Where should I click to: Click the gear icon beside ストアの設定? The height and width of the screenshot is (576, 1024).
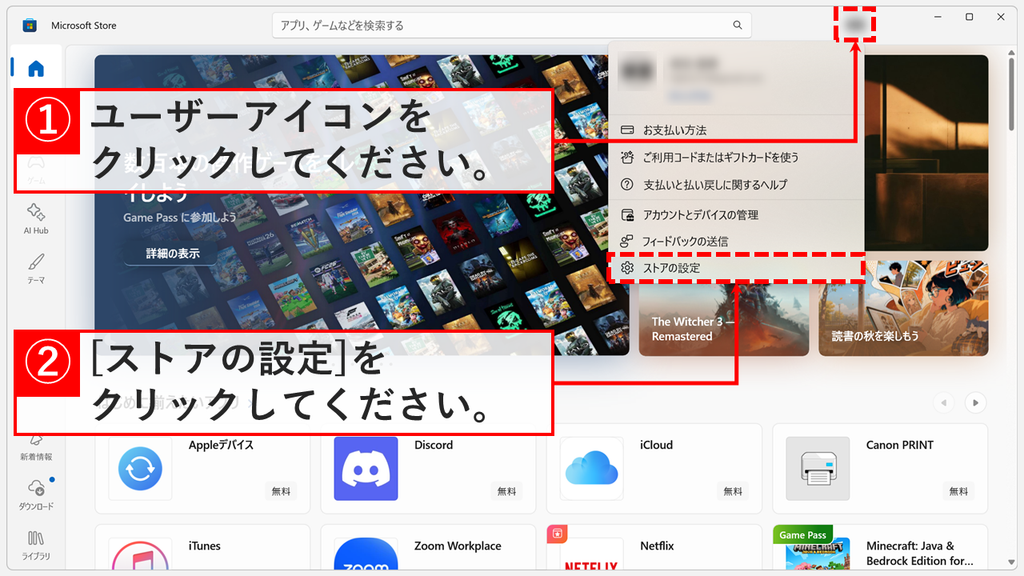pos(627,268)
